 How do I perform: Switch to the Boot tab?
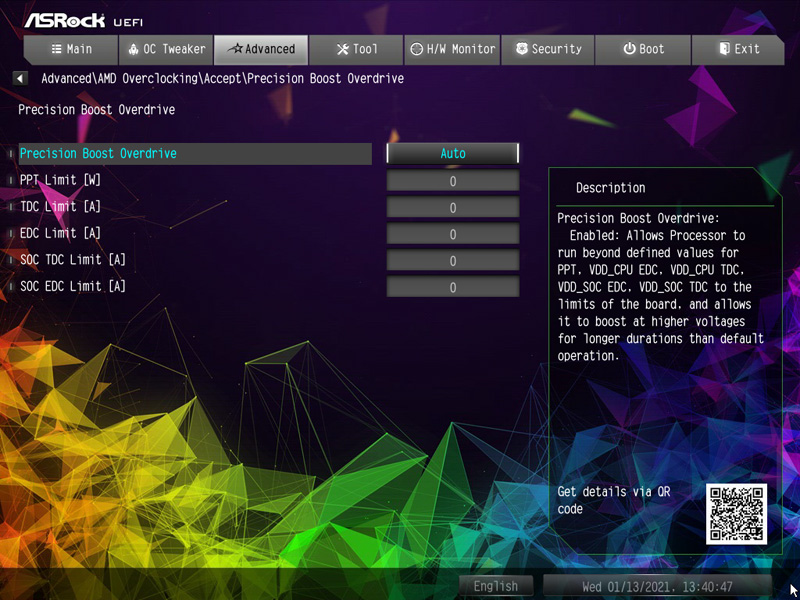(643, 49)
